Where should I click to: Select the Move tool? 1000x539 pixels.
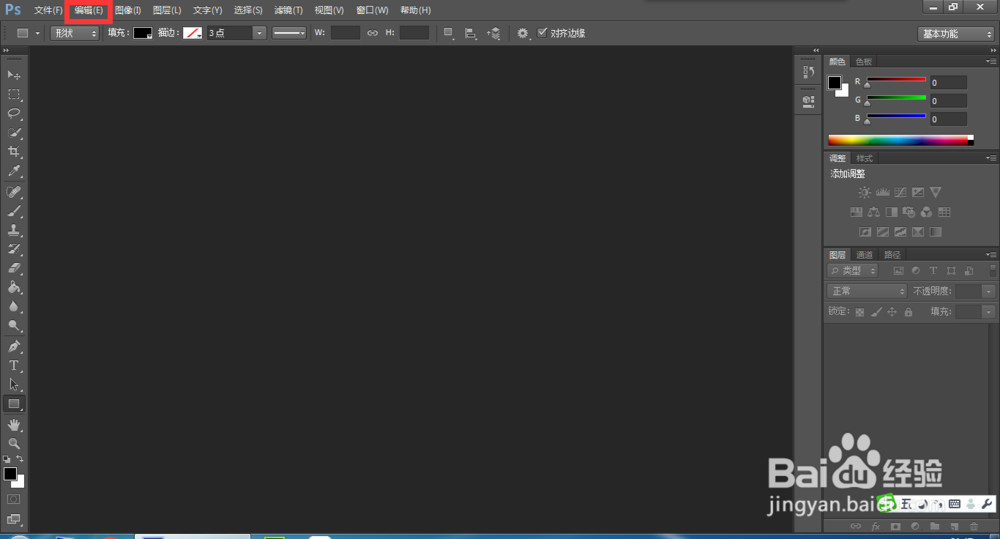point(13,75)
